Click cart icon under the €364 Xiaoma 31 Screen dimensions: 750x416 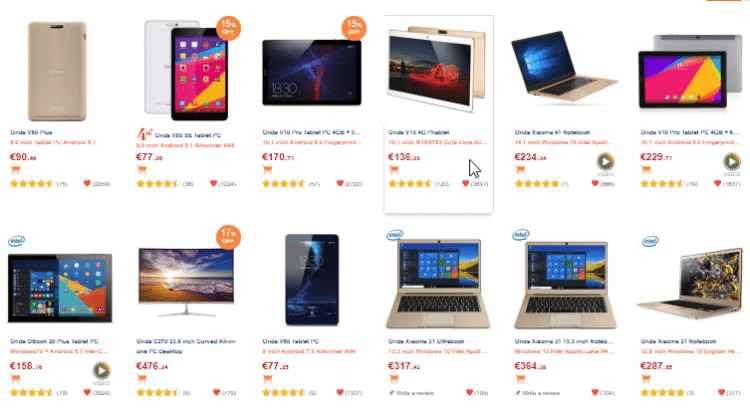pos(520,379)
